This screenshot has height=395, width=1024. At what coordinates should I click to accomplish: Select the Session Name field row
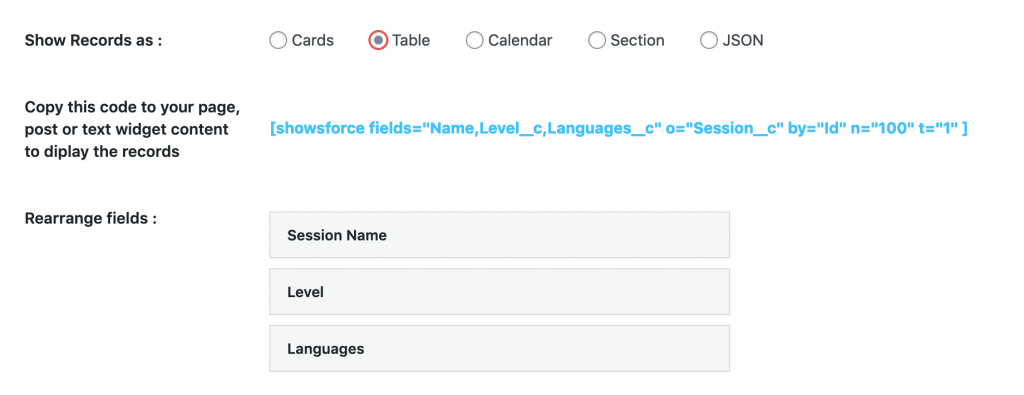500,235
